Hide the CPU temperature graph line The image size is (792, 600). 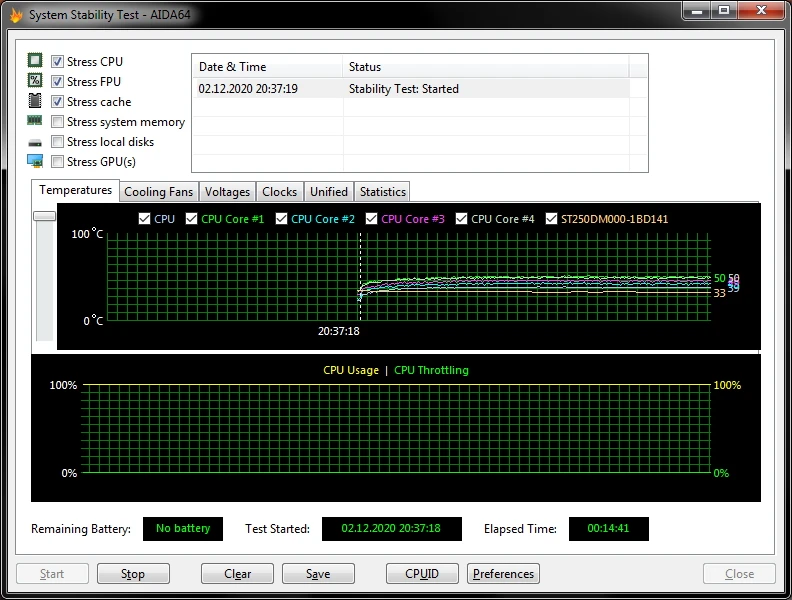pyautogui.click(x=144, y=219)
